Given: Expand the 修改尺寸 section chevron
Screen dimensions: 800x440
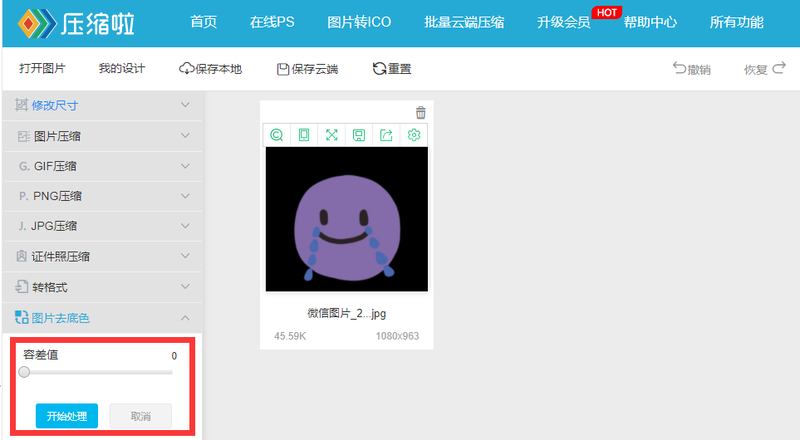Looking at the screenshot, I should point(185,105).
